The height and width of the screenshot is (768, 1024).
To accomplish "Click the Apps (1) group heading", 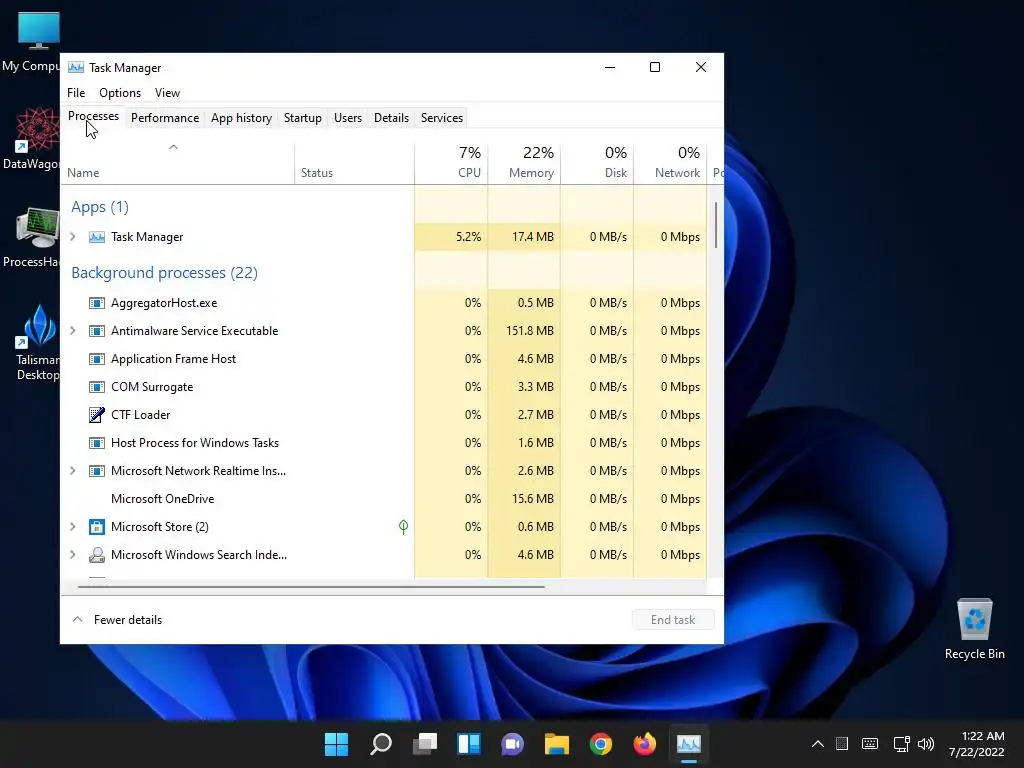I will (100, 207).
